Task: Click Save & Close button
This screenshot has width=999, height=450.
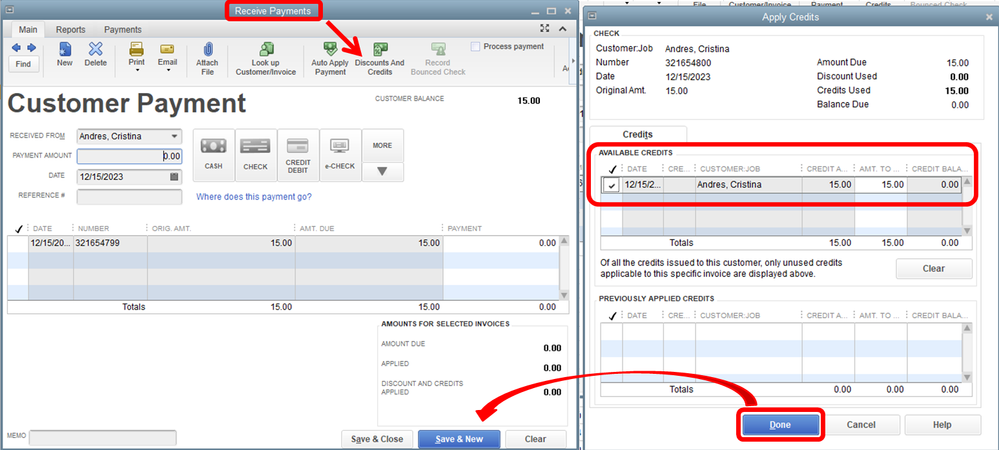Action: 378,439
